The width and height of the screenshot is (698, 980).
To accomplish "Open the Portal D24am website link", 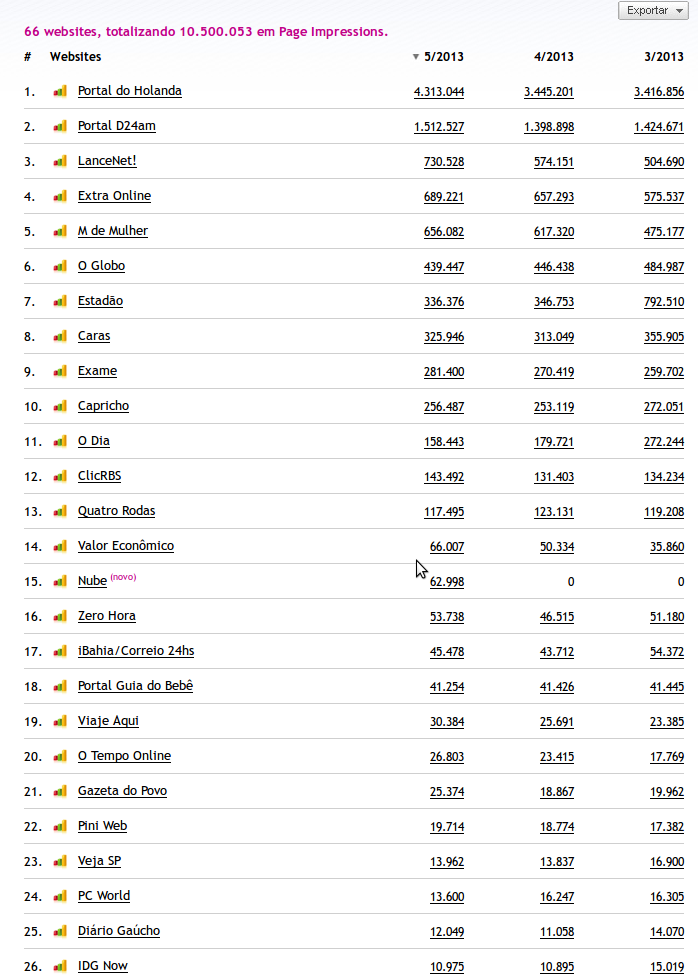I will click(x=117, y=126).
